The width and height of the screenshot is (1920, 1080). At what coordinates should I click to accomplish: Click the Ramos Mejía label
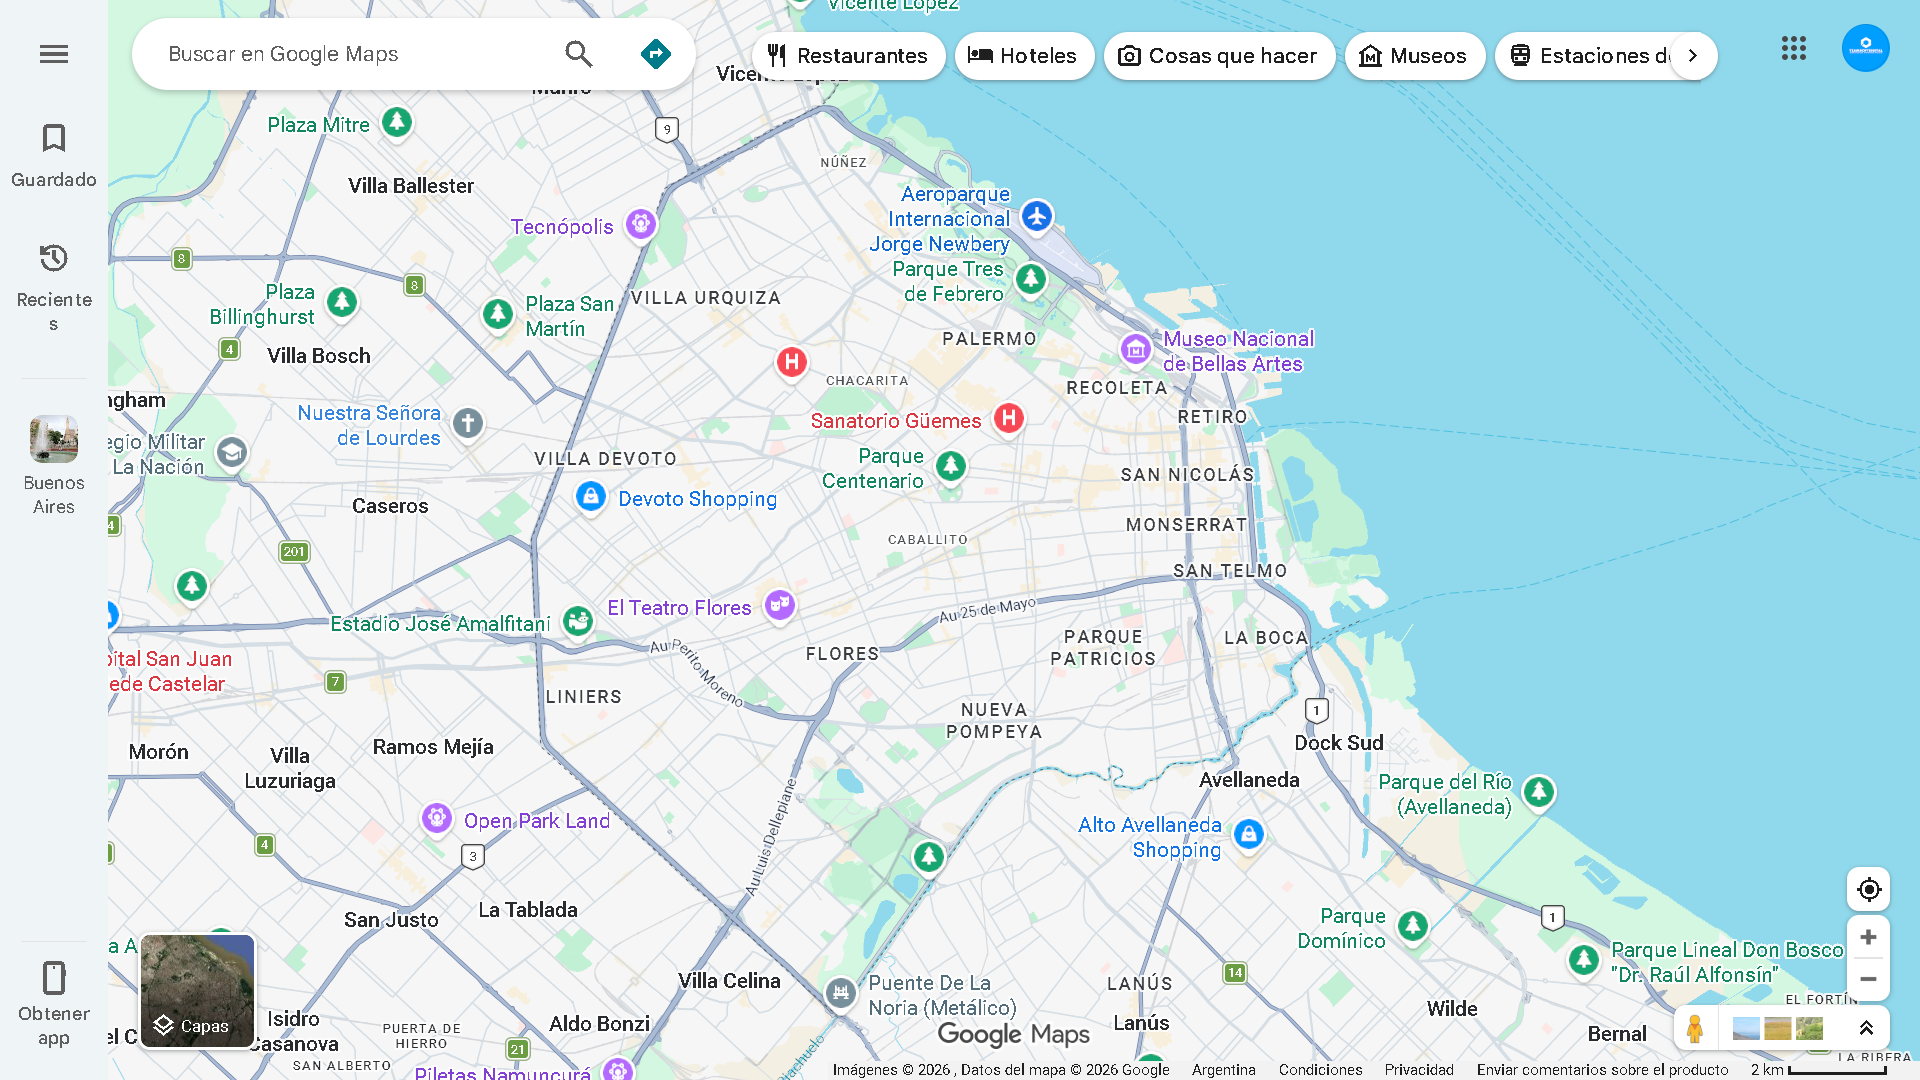433,747
